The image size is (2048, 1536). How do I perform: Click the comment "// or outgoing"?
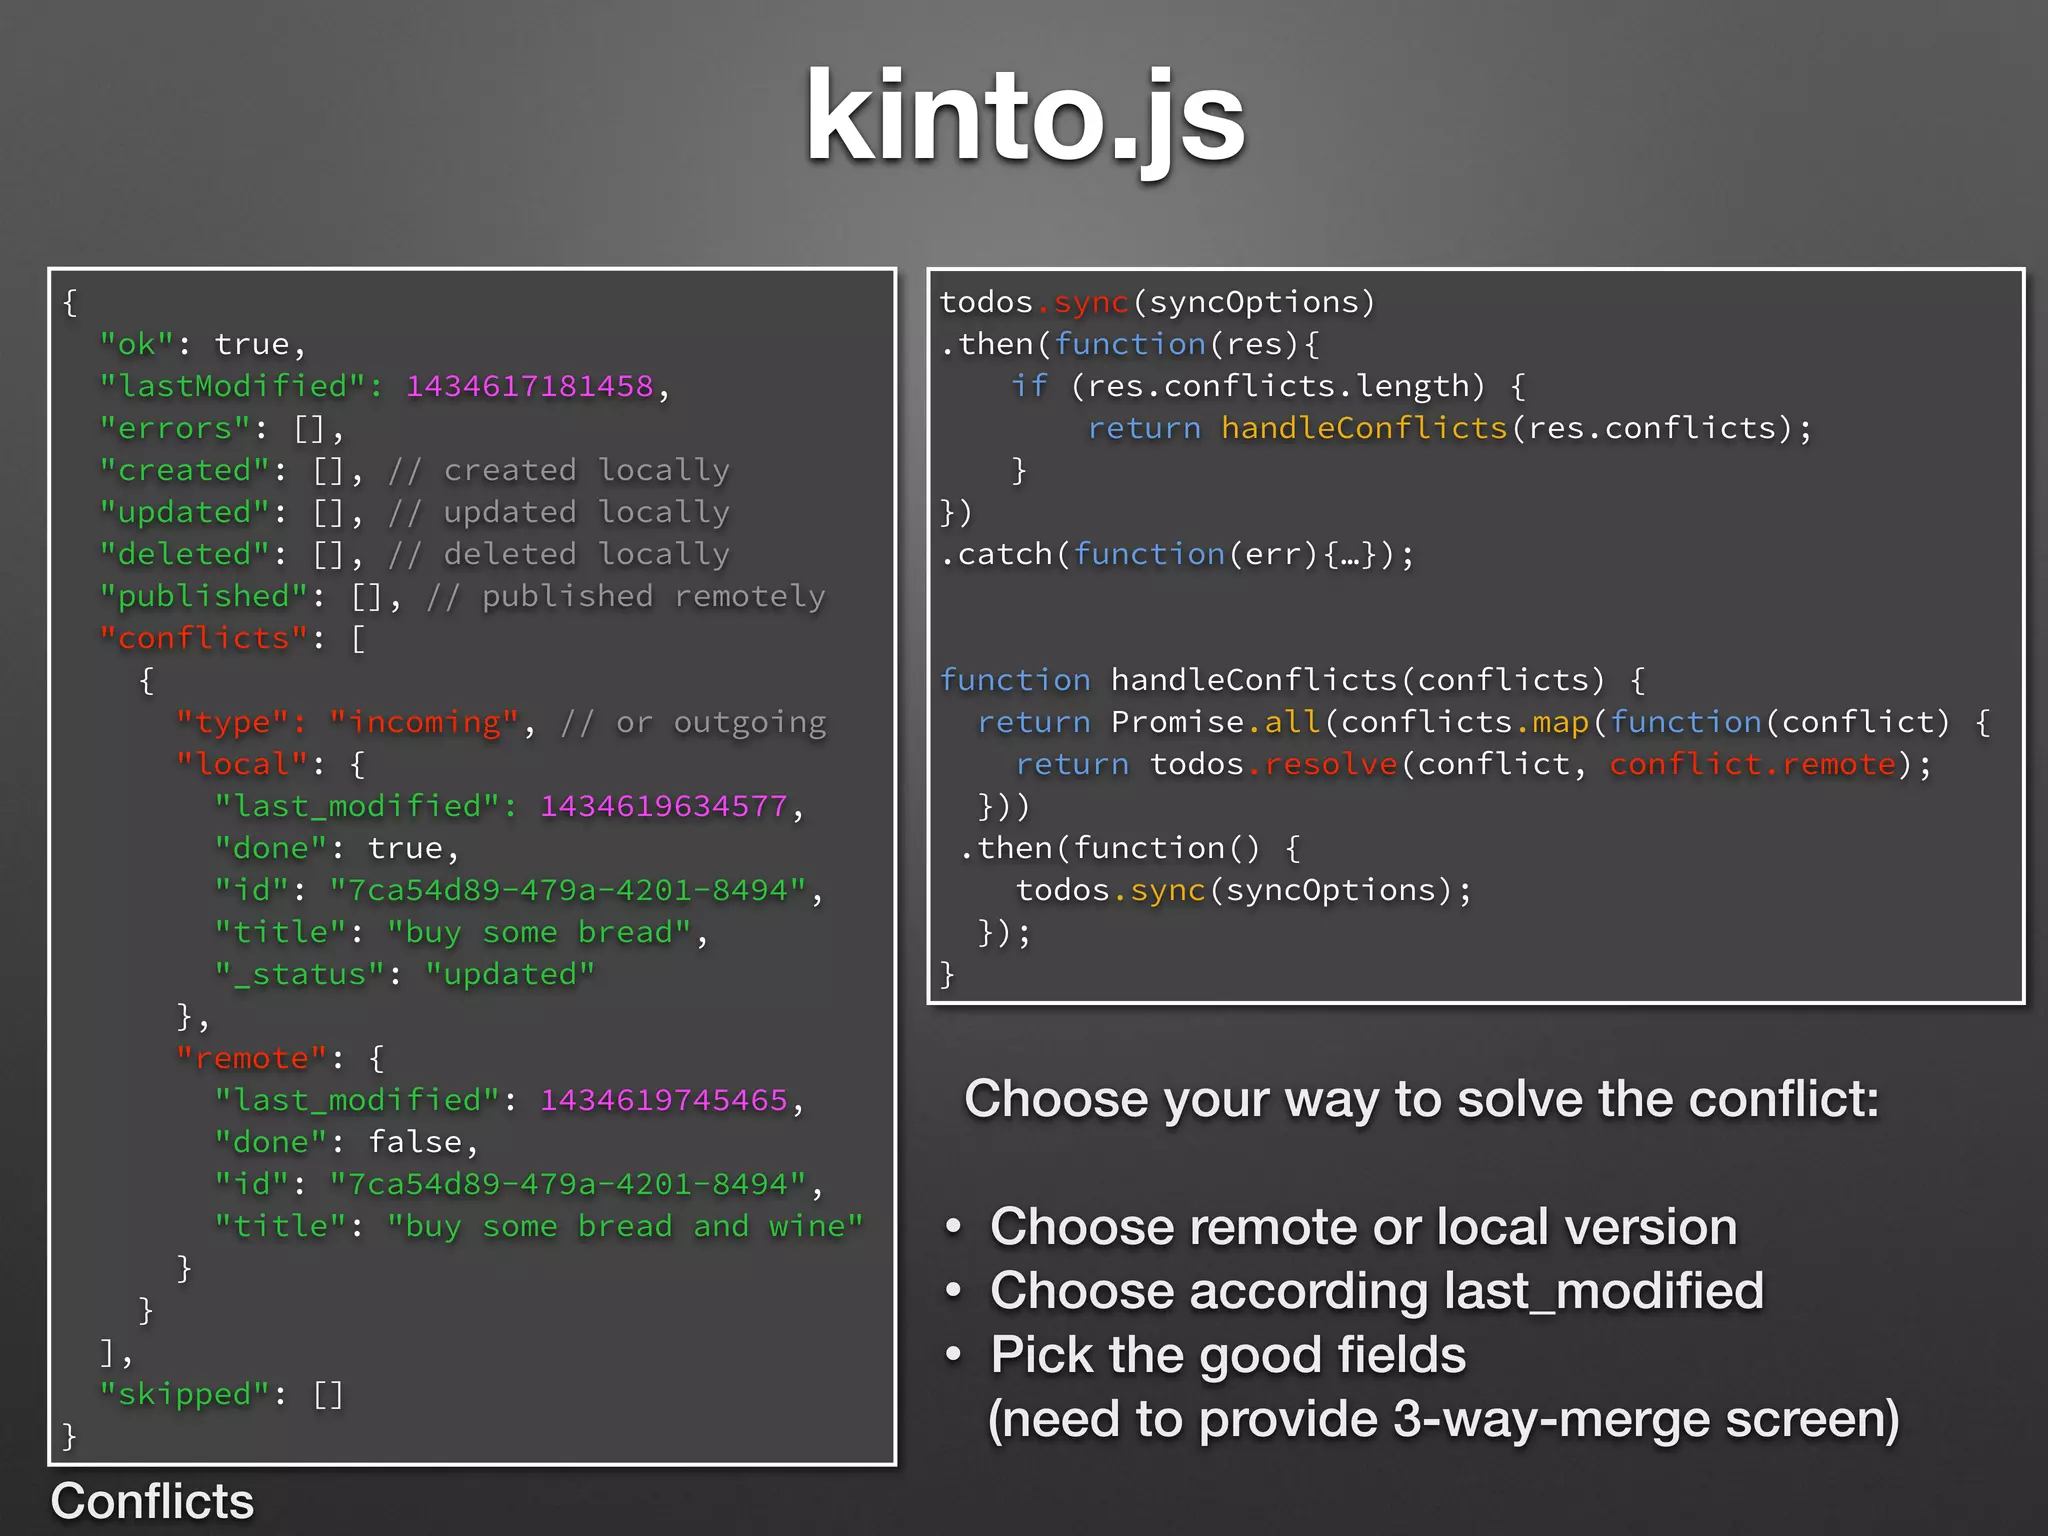click(693, 722)
